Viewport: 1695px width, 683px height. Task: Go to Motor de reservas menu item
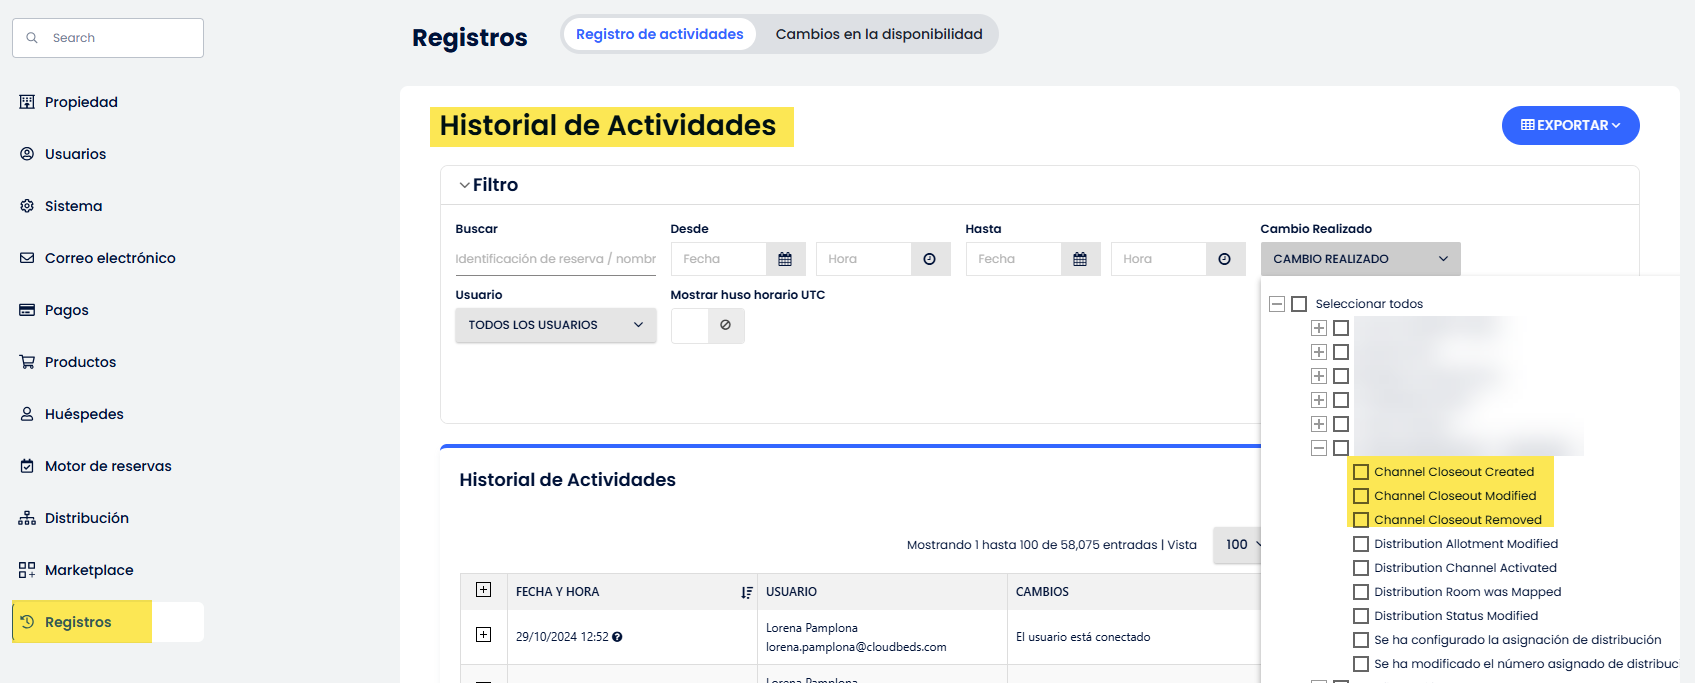coord(107,466)
